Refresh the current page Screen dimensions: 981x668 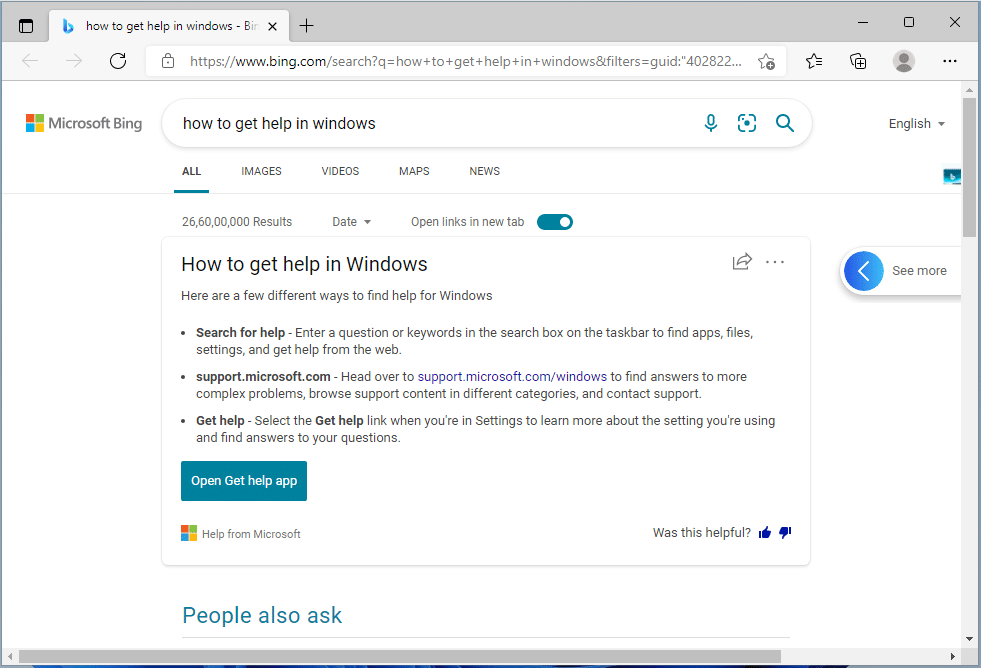[118, 61]
